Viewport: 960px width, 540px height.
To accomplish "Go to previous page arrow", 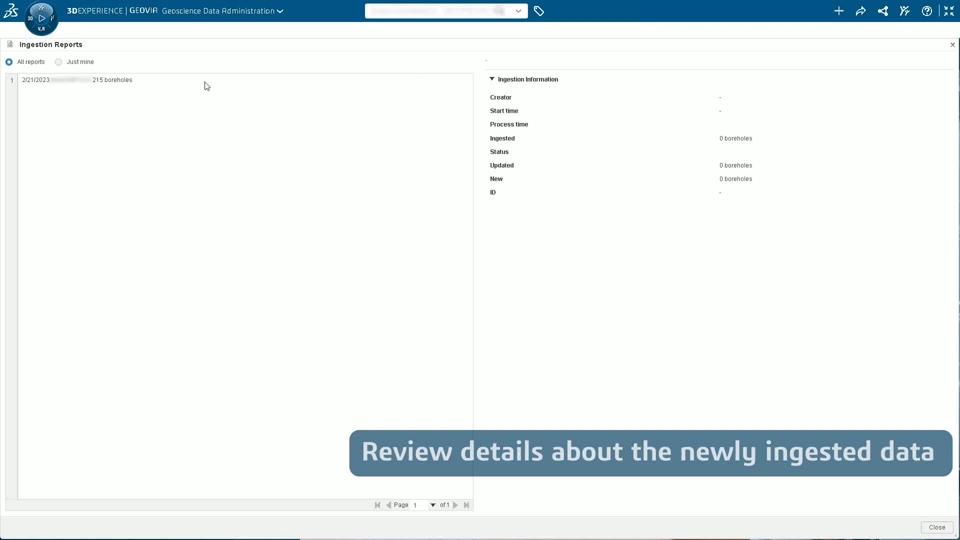I will 388,505.
